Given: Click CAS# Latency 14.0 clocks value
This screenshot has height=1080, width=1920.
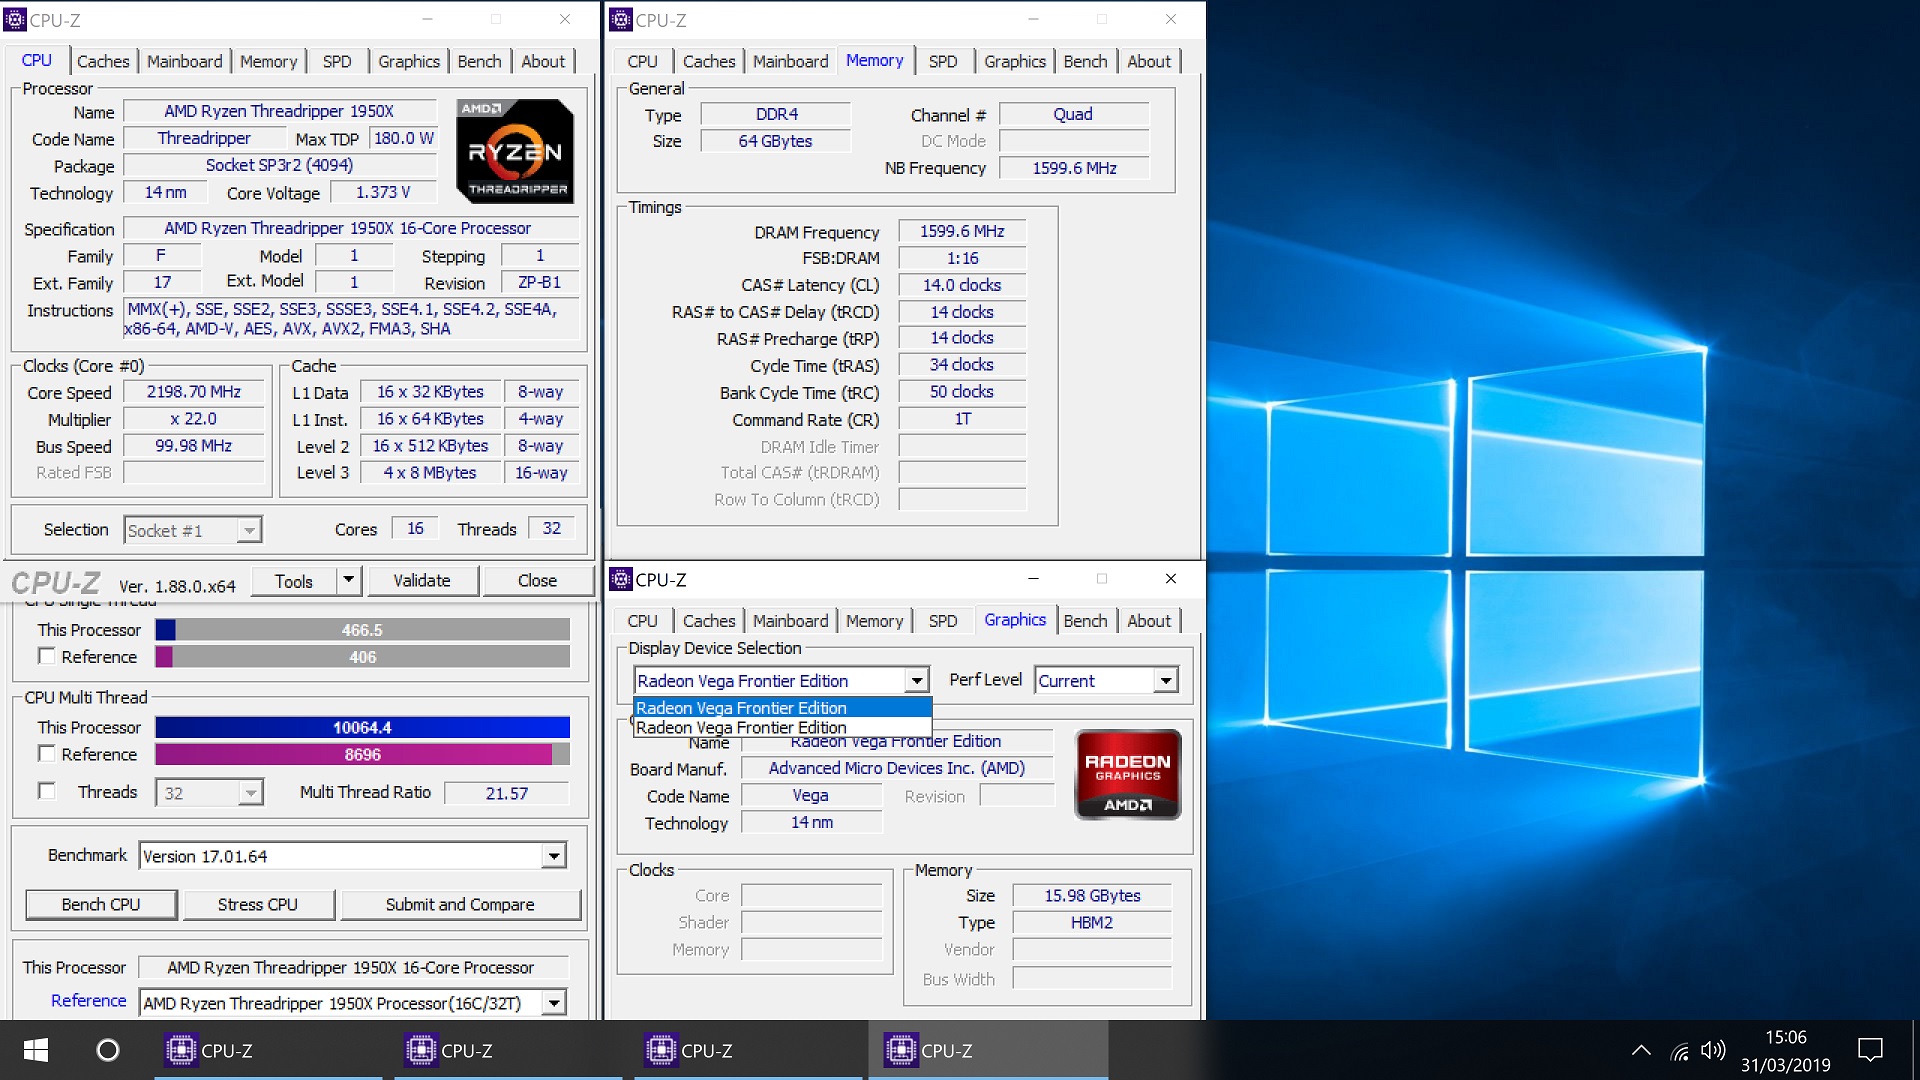Looking at the screenshot, I should (x=962, y=285).
